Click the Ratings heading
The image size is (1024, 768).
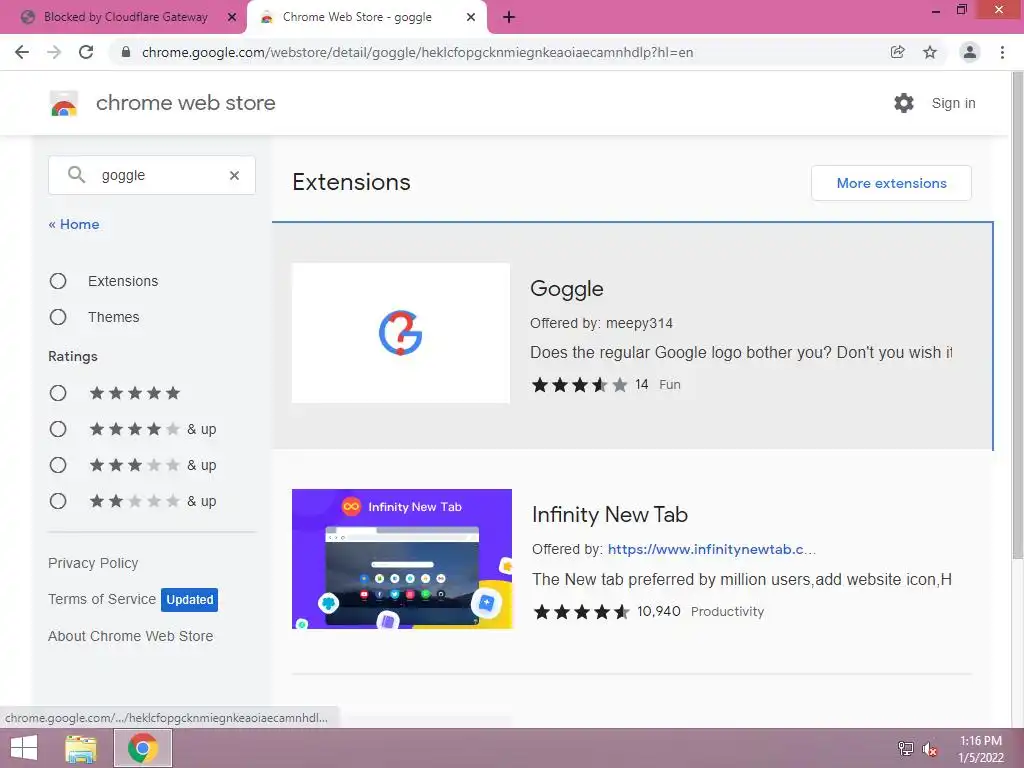point(73,357)
